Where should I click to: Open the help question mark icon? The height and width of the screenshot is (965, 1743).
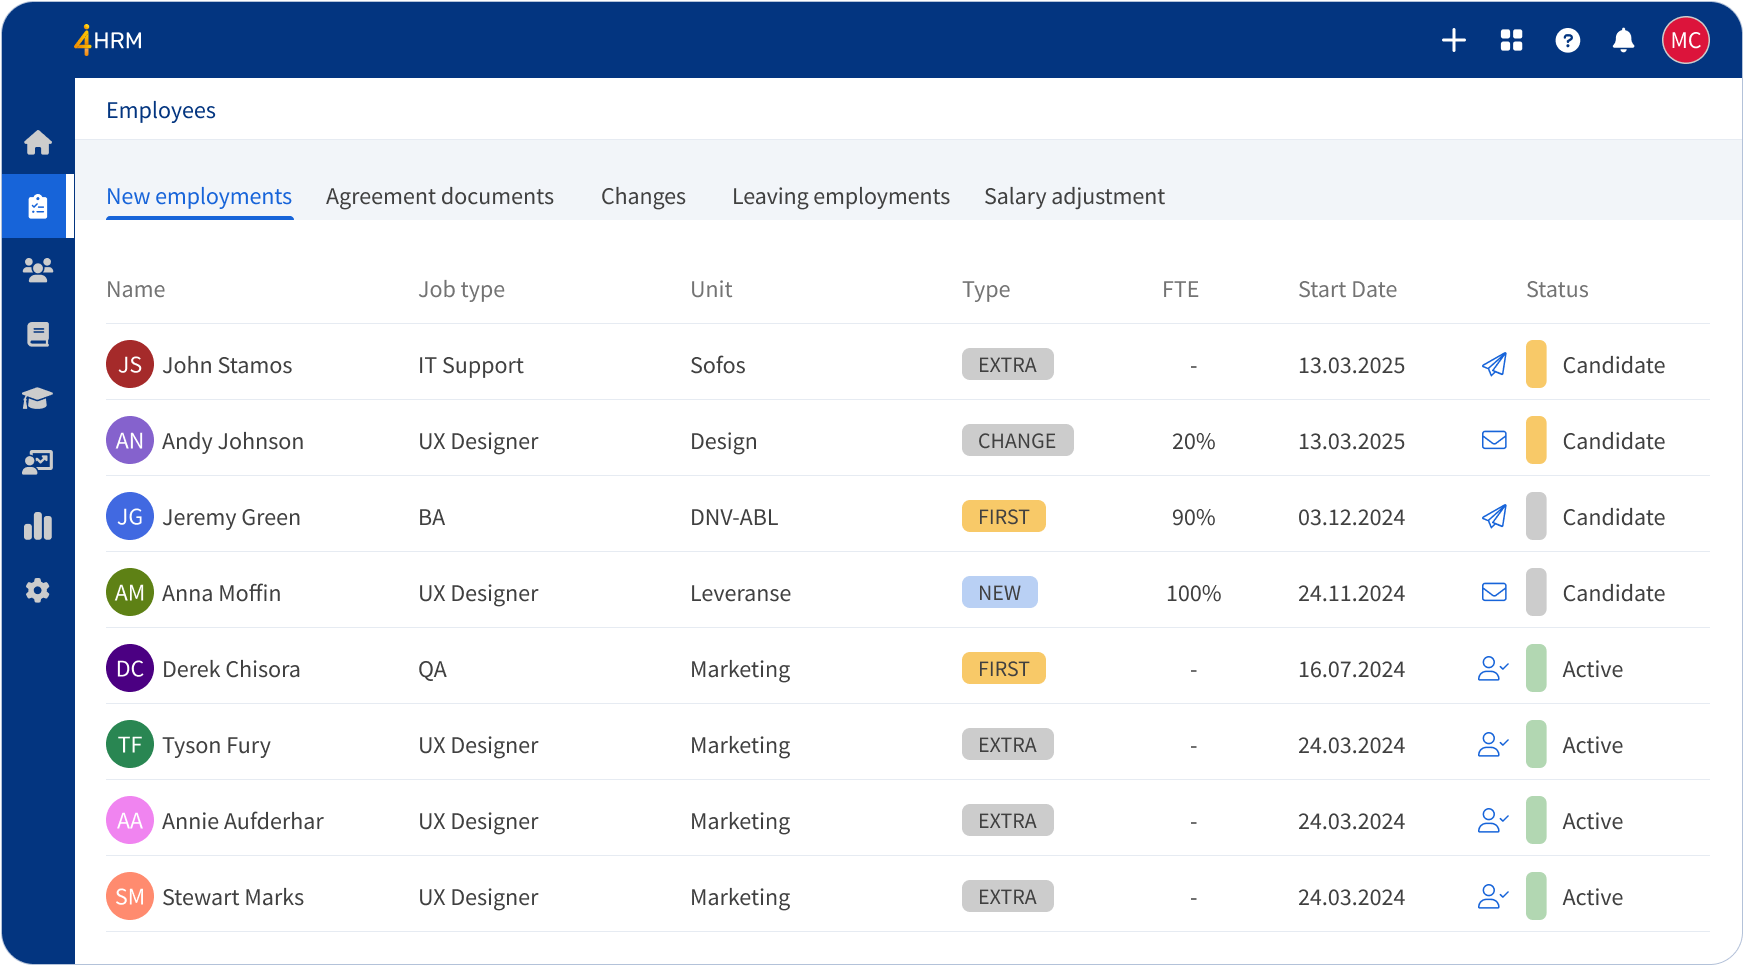pyautogui.click(x=1568, y=40)
